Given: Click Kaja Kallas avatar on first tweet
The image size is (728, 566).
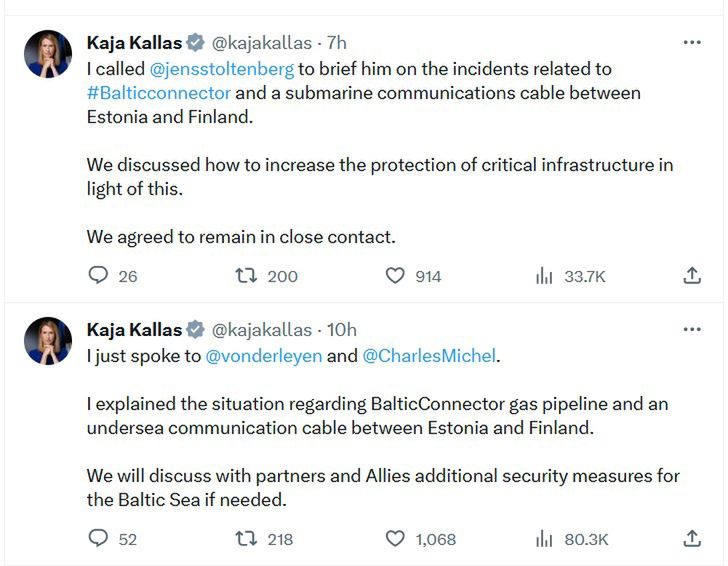Looking at the screenshot, I should tap(48, 54).
